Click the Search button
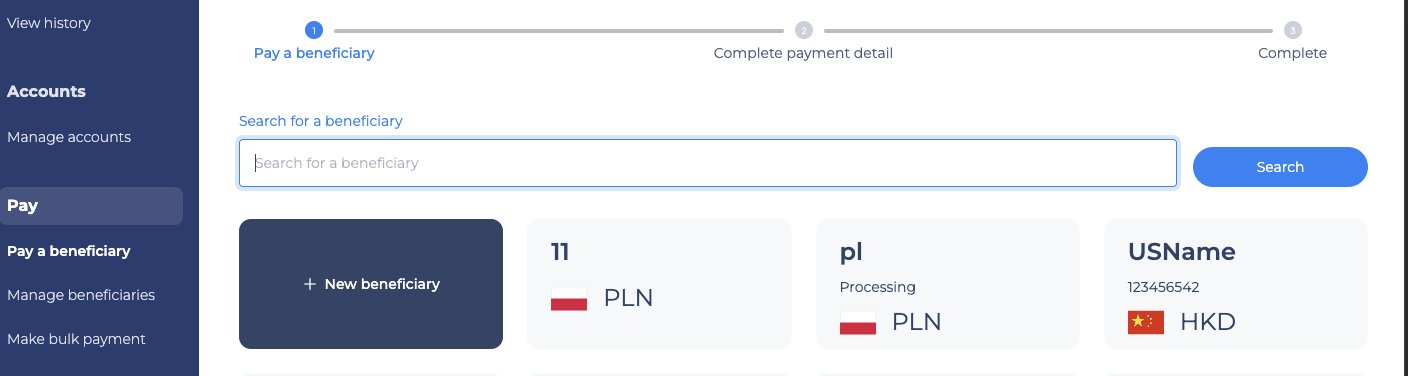The width and height of the screenshot is (1408, 376). click(x=1280, y=167)
